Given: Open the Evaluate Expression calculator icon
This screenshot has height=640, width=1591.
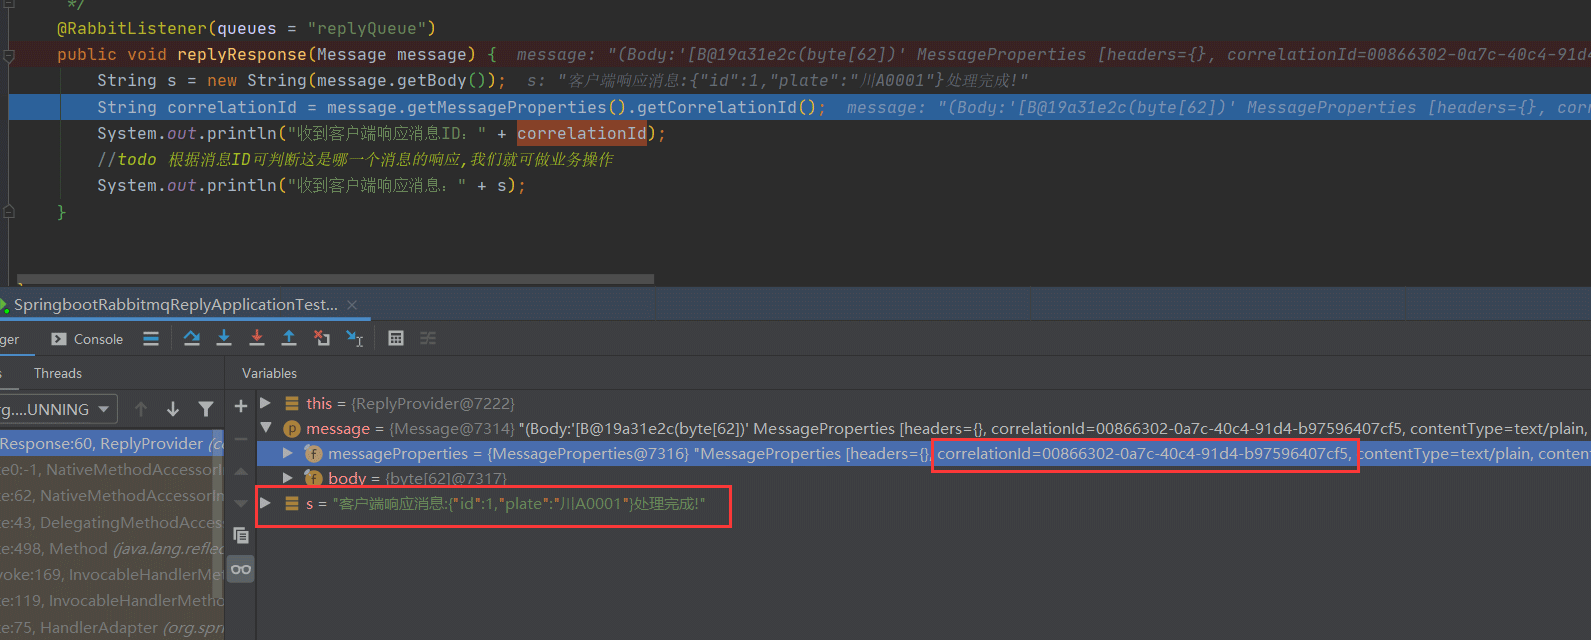Looking at the screenshot, I should click(x=396, y=338).
